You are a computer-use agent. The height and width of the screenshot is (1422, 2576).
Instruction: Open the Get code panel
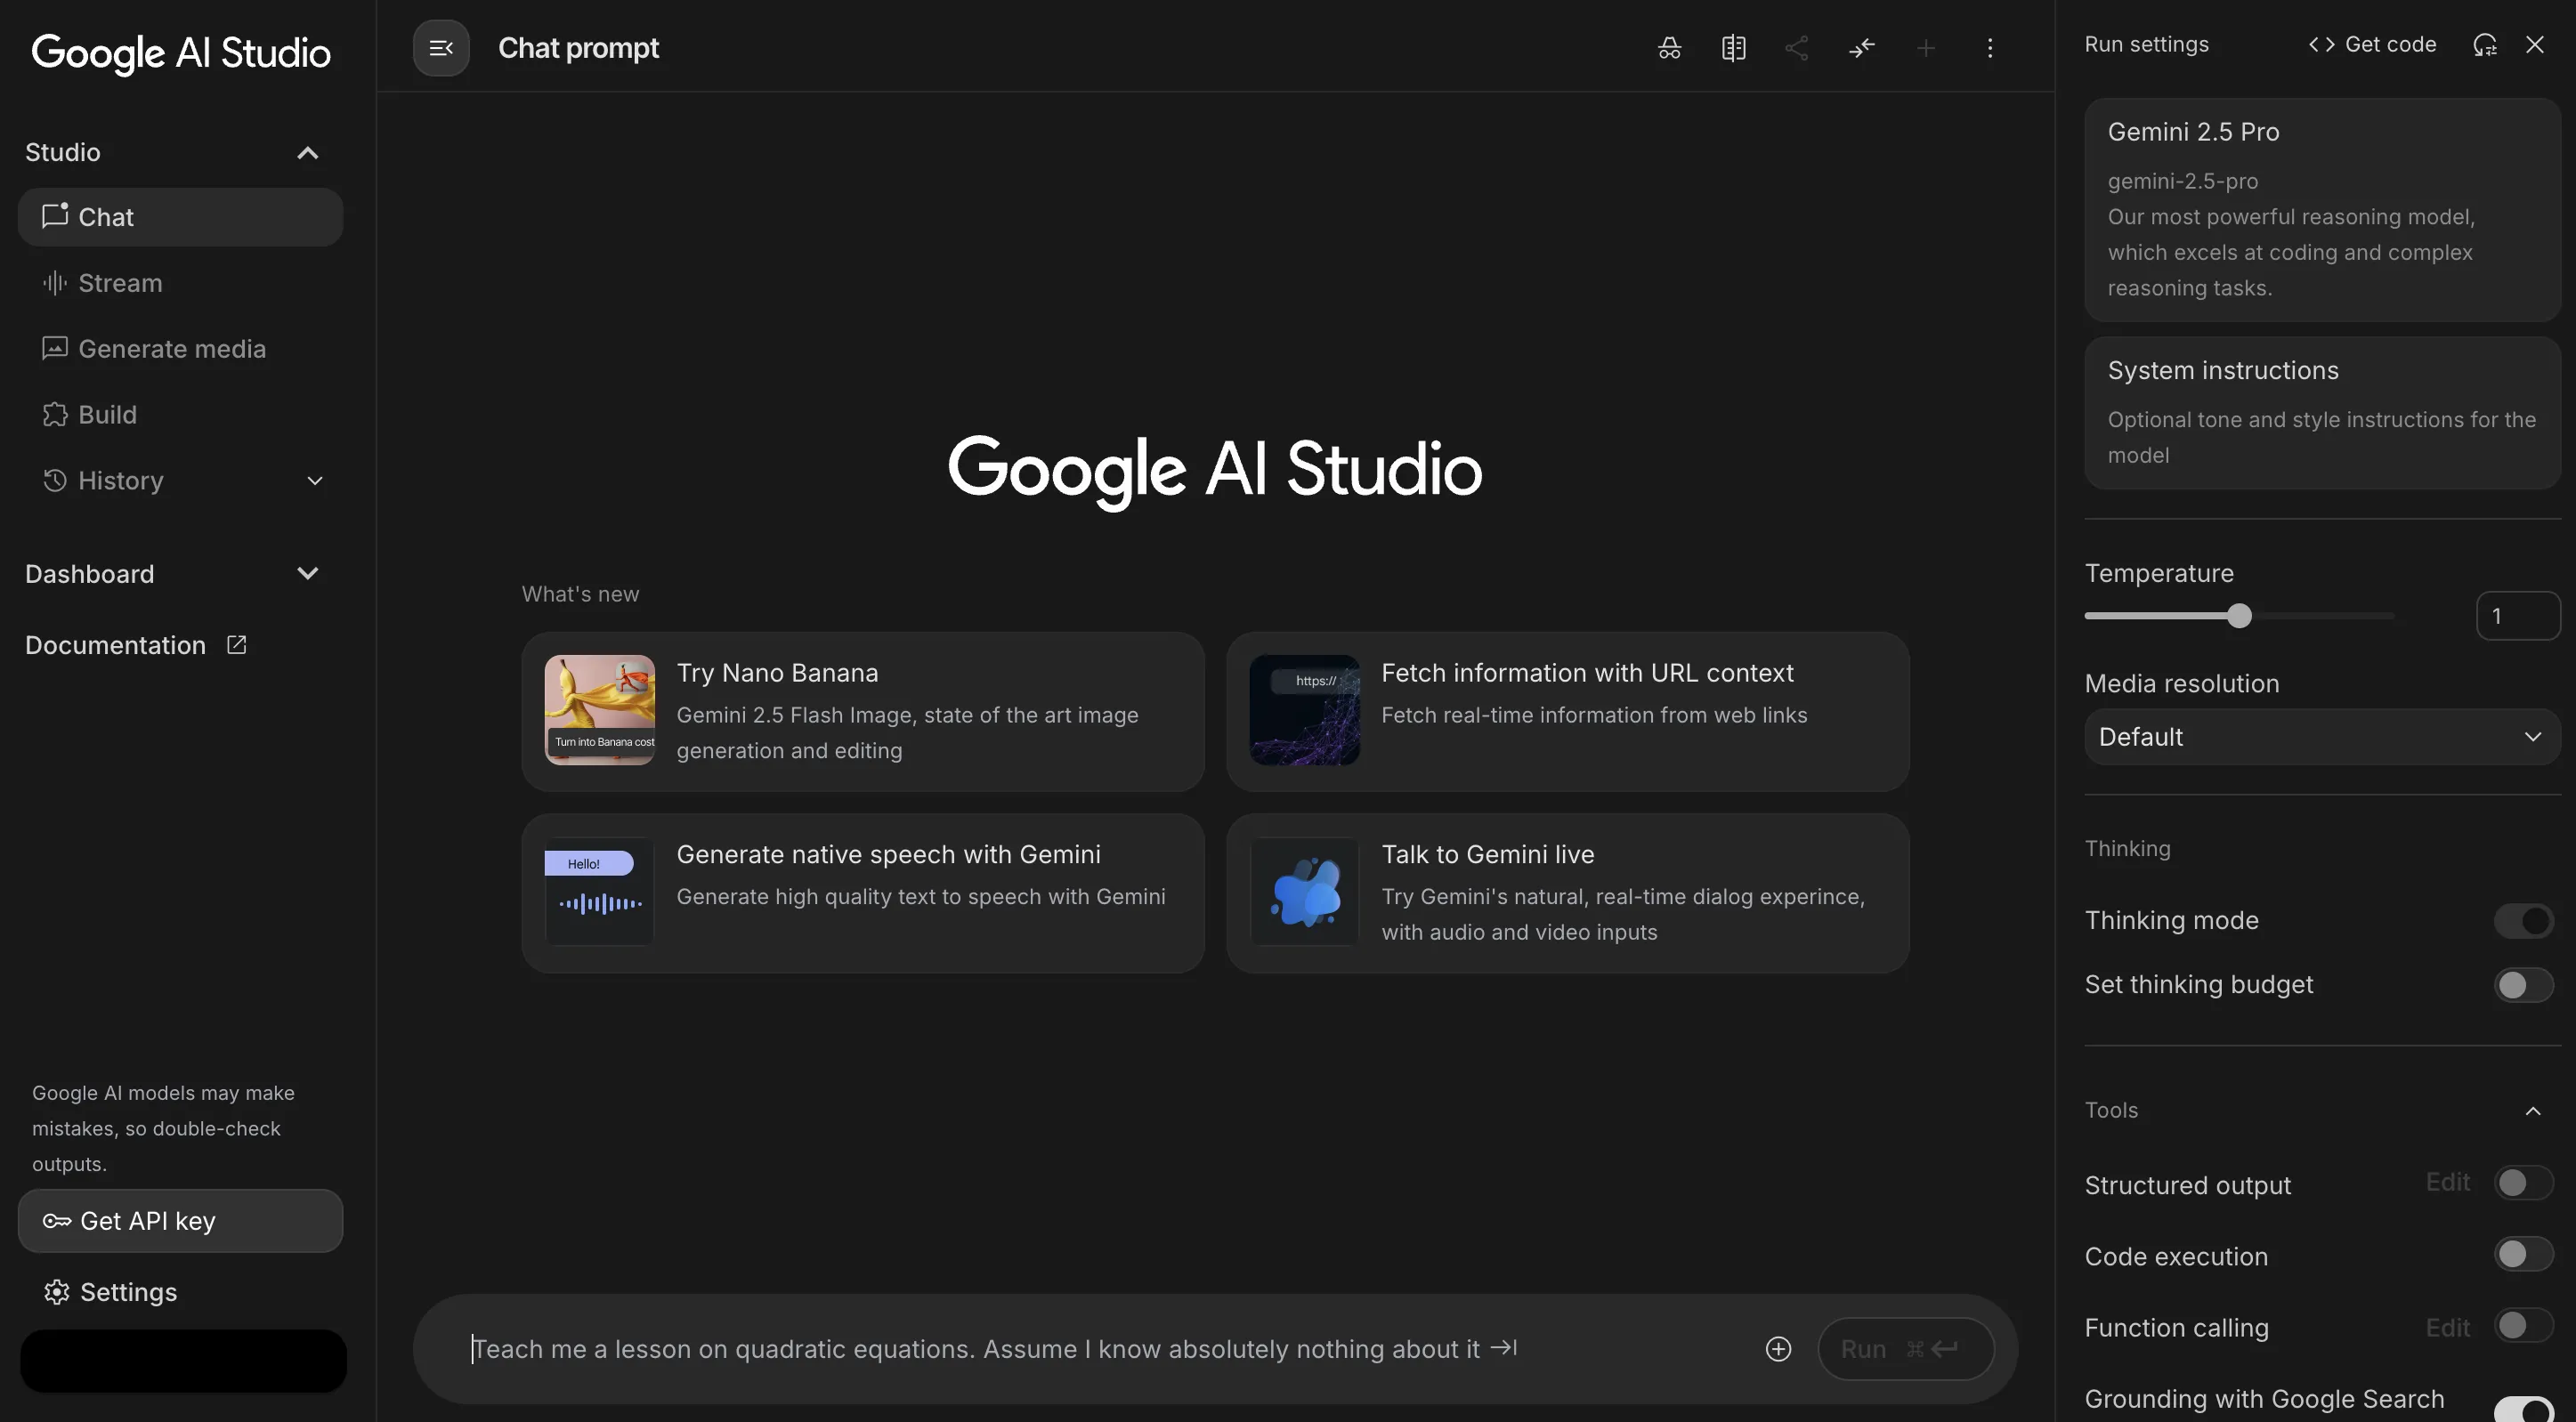click(x=2372, y=44)
